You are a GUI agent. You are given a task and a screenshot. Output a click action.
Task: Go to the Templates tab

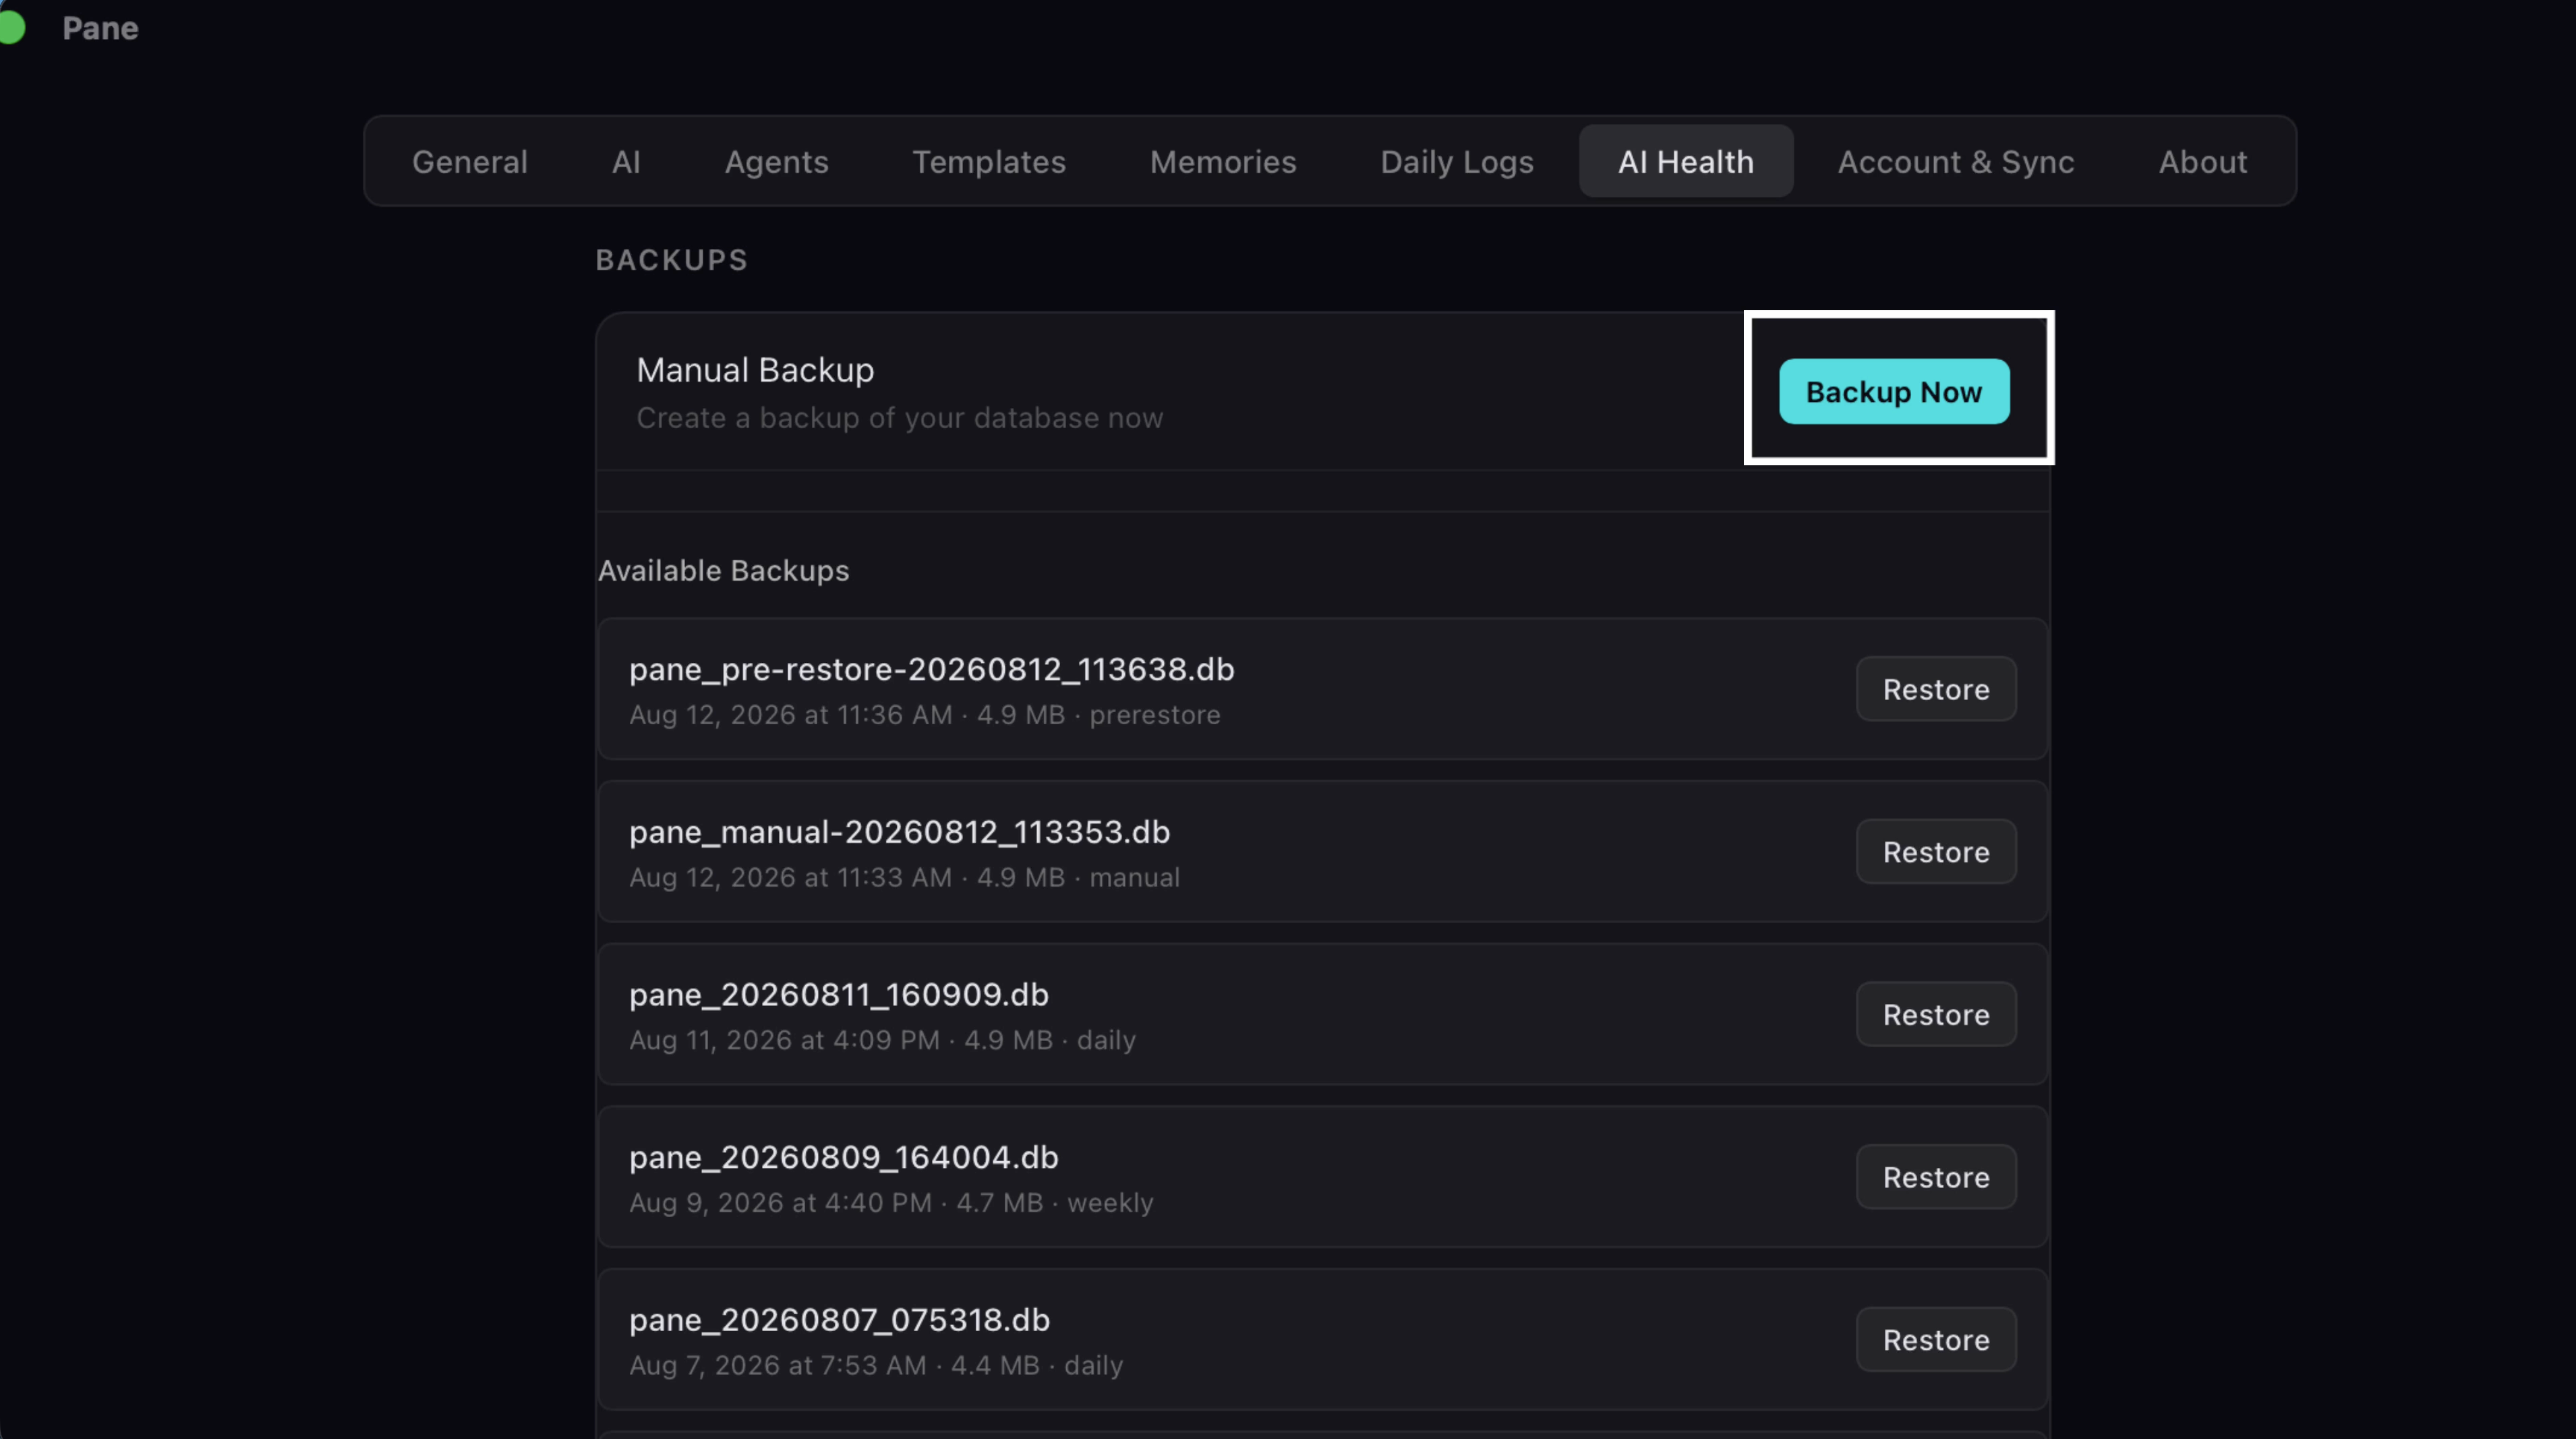(988, 161)
